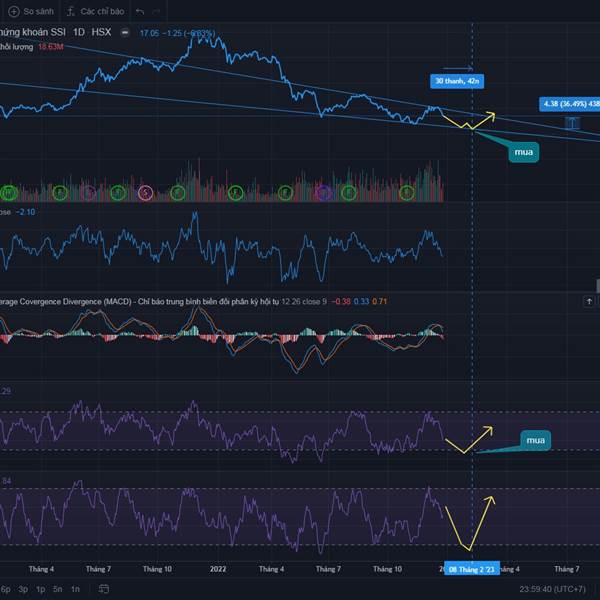Switch to the 3p time range

23,589
